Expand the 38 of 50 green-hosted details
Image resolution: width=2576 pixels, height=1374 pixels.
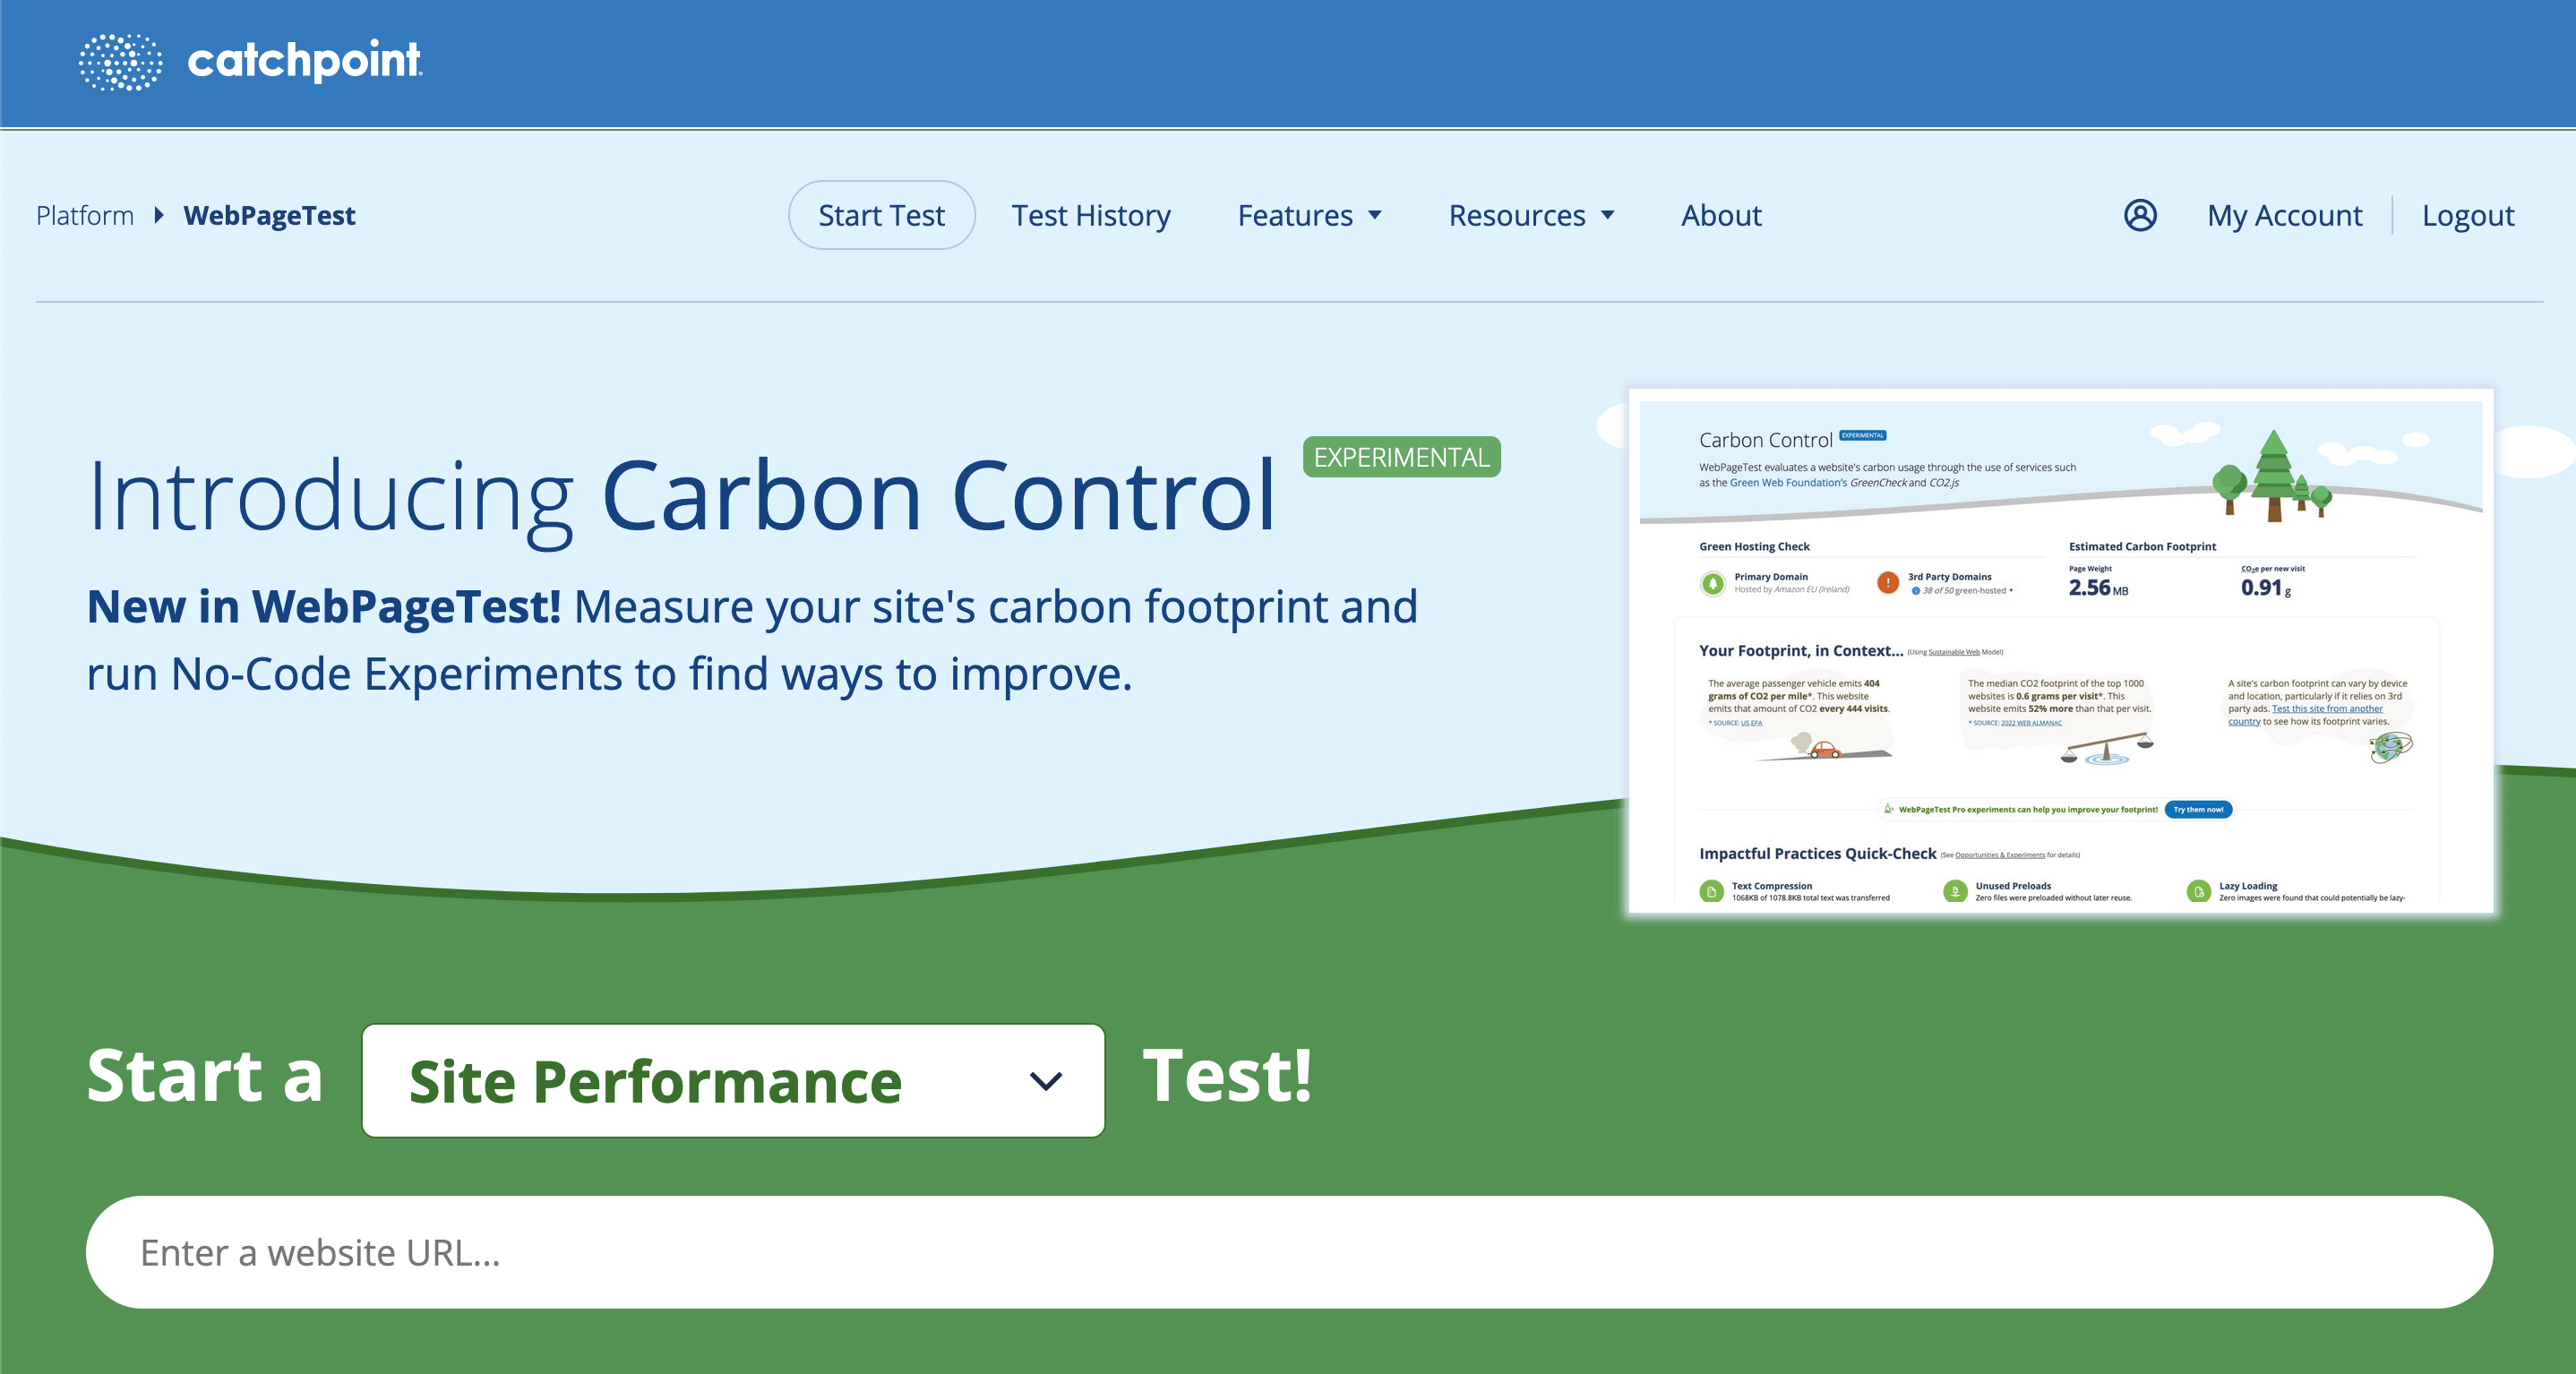pyautogui.click(x=2011, y=590)
